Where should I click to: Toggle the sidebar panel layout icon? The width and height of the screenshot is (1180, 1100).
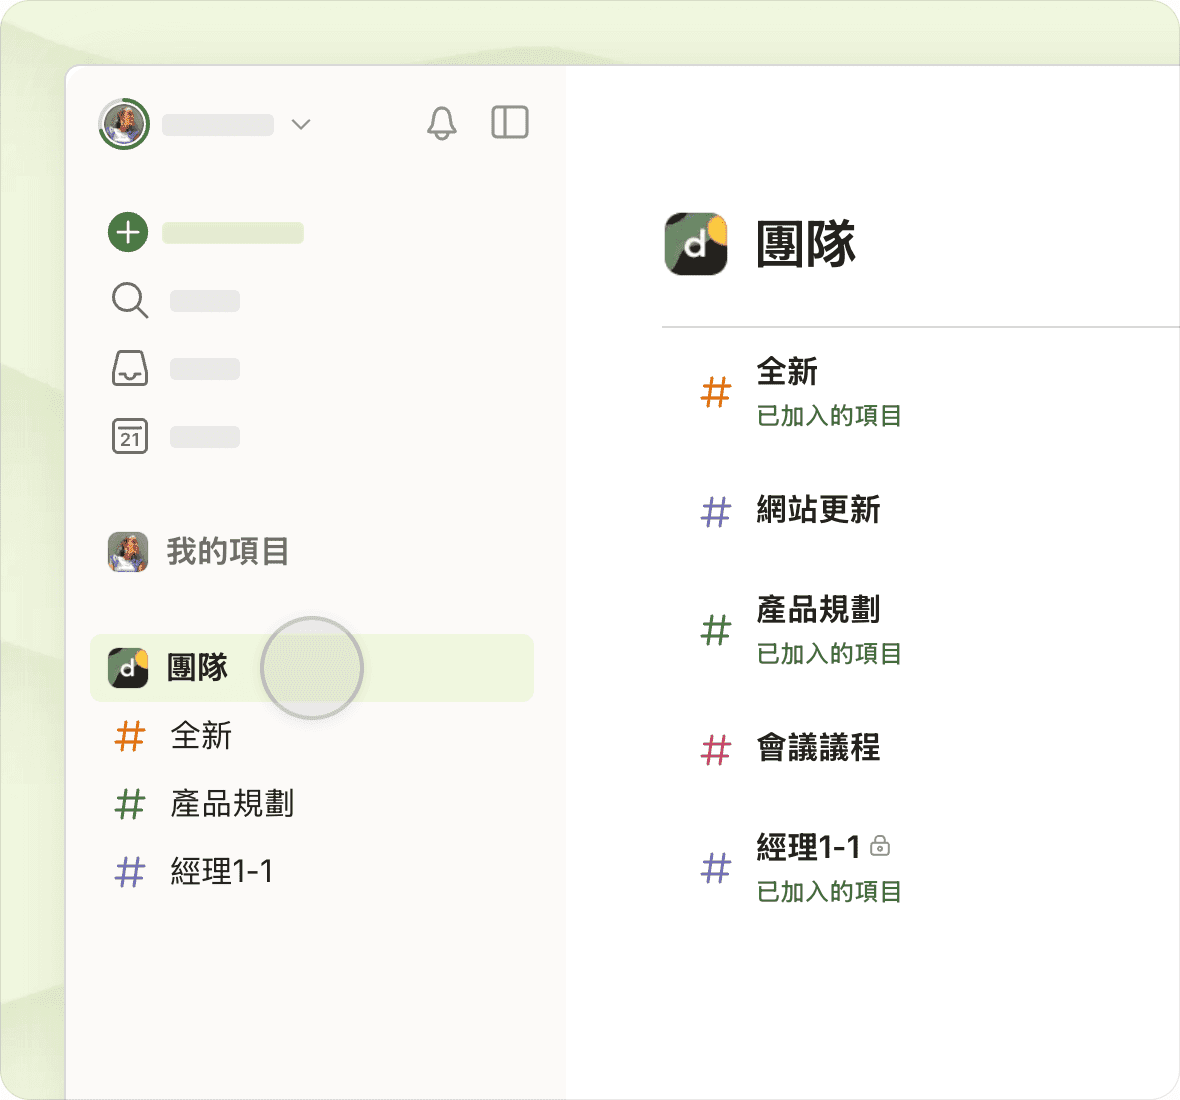[x=509, y=123]
